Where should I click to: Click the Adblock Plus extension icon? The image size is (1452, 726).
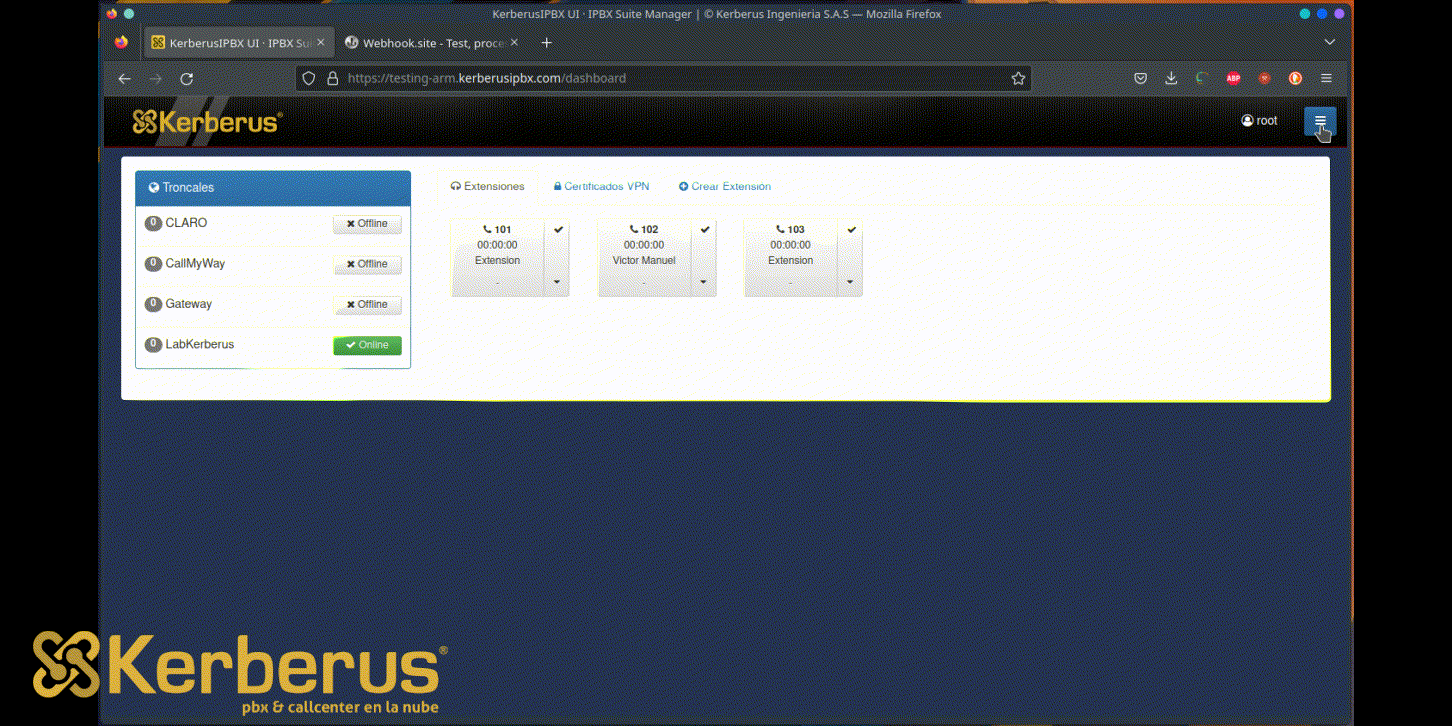pos(1233,78)
